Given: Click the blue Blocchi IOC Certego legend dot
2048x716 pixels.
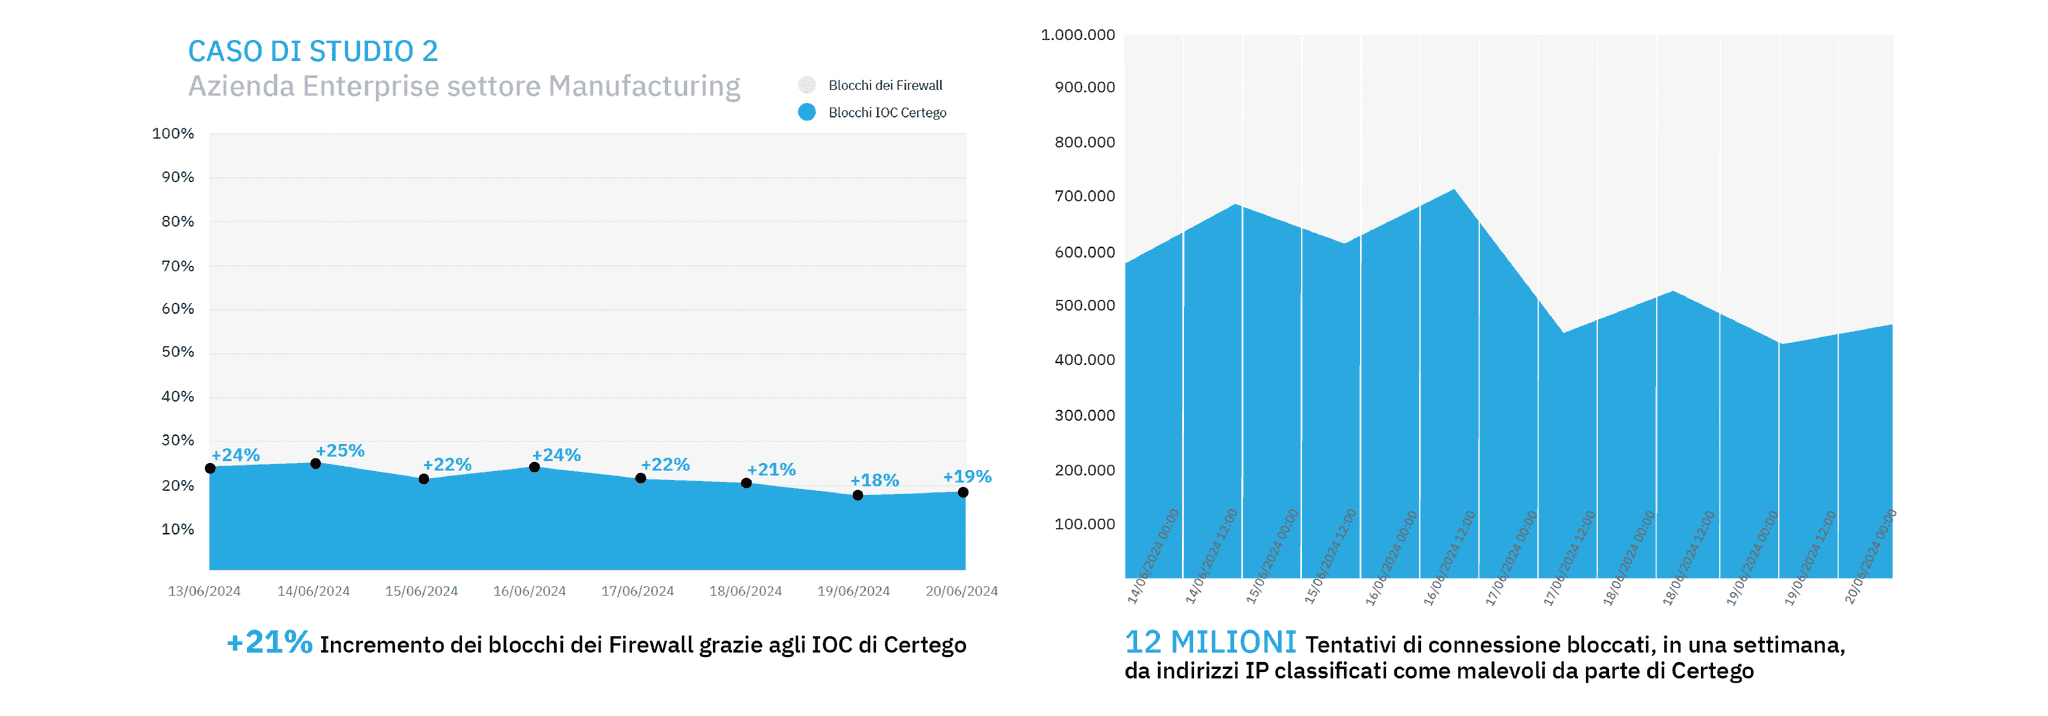Looking at the screenshot, I should point(807,112).
